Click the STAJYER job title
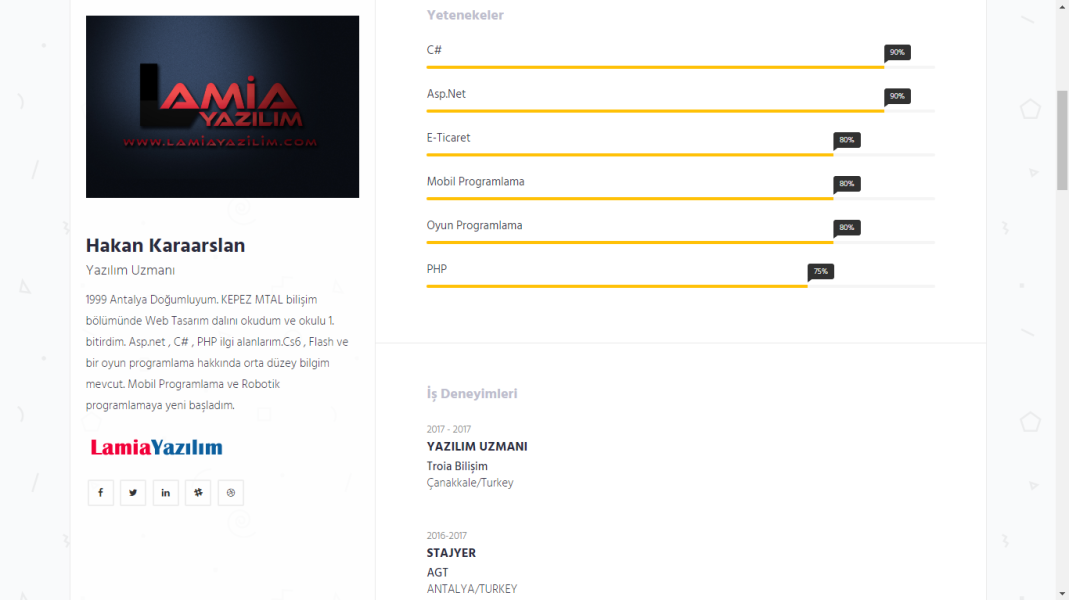 tap(451, 553)
